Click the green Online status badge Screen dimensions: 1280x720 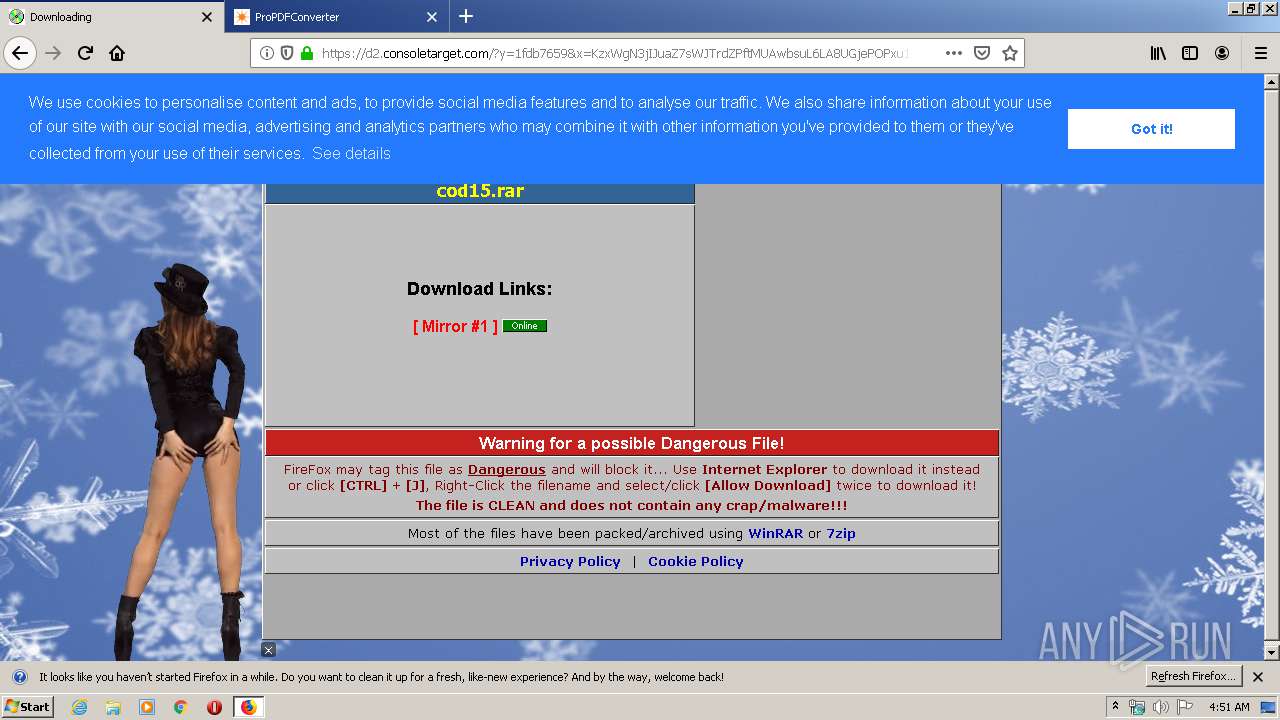[x=525, y=326]
